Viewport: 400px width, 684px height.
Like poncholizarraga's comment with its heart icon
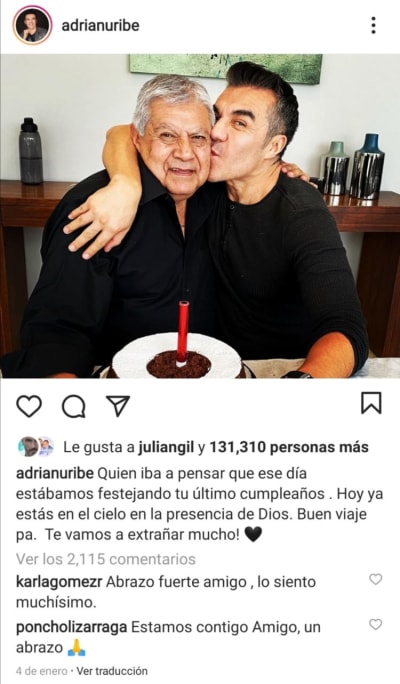coord(376,624)
